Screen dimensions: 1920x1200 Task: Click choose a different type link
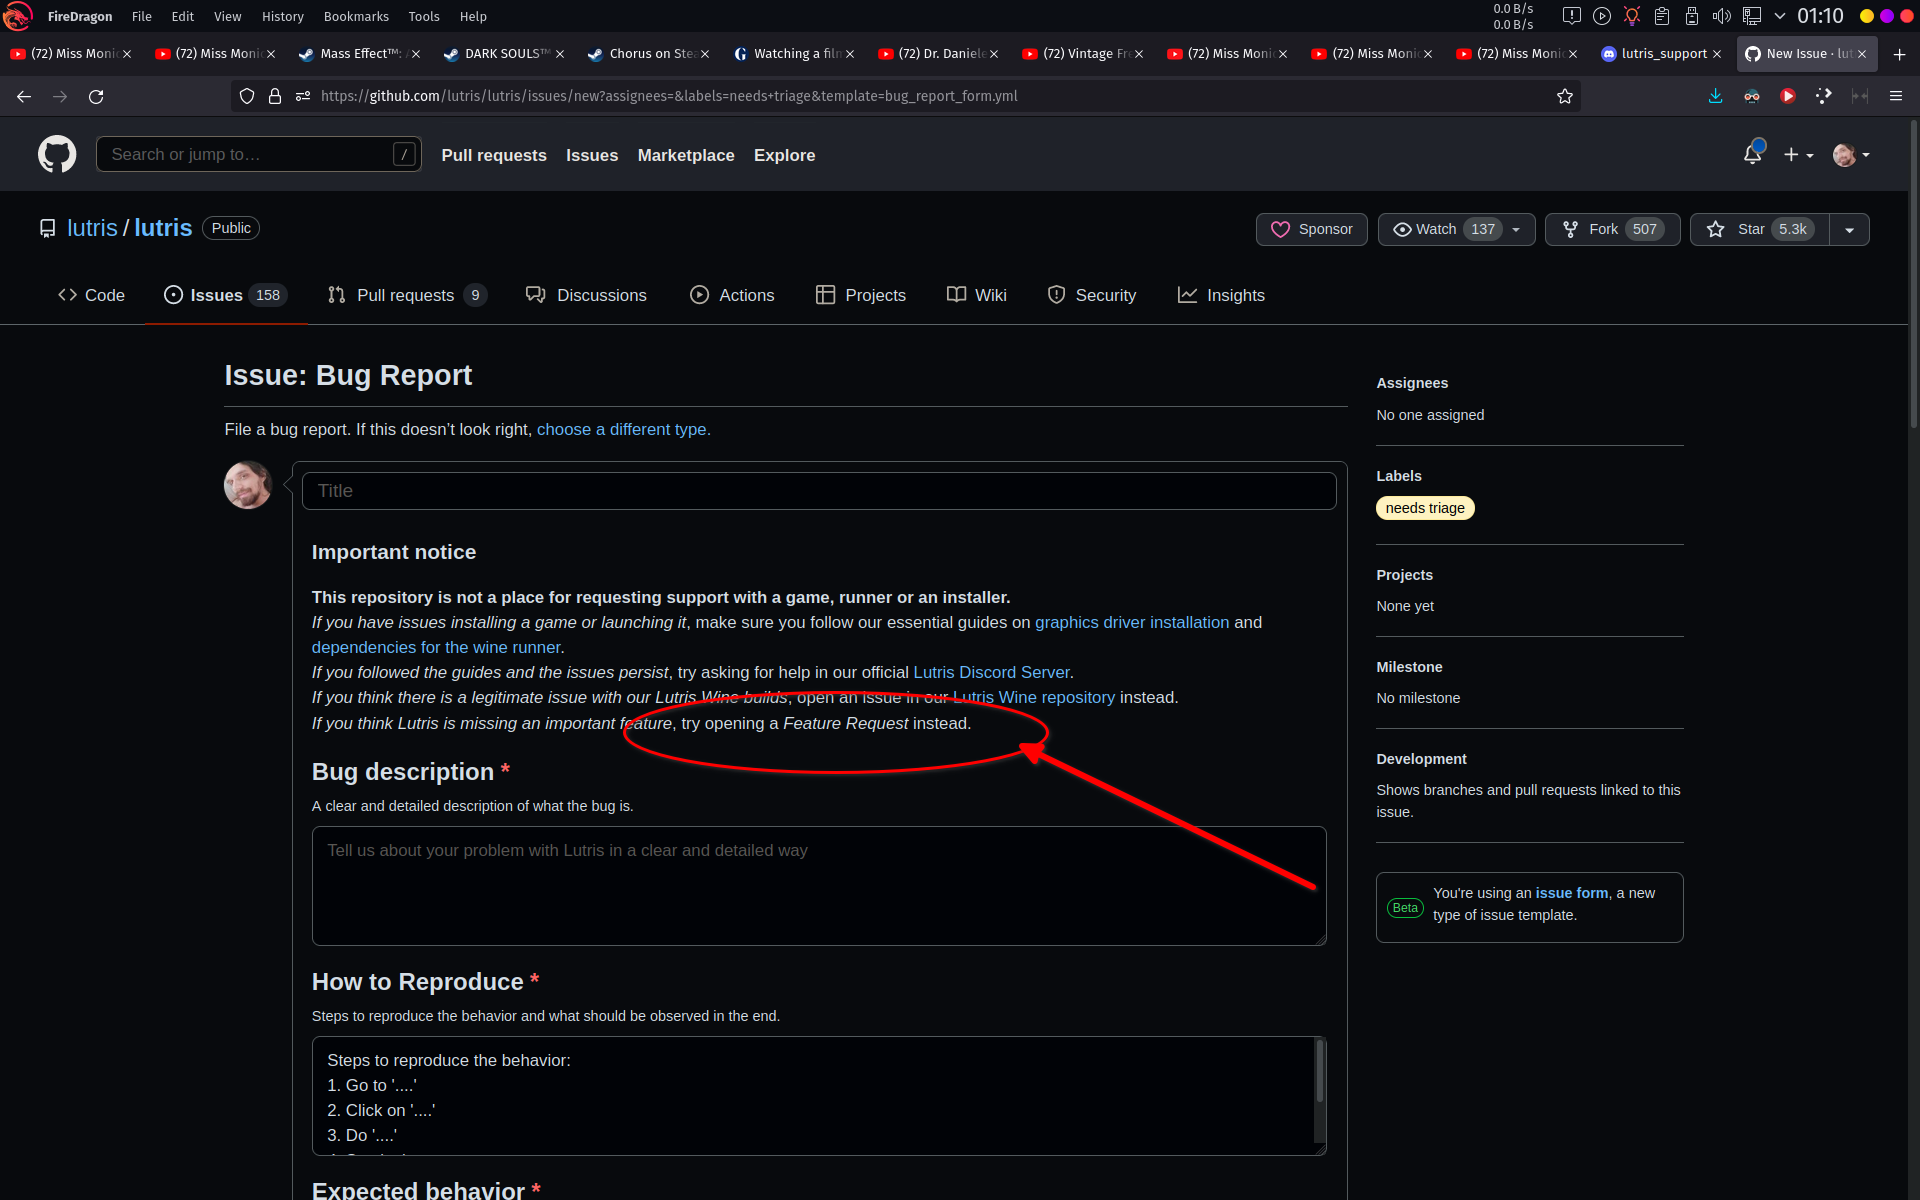[x=623, y=429]
